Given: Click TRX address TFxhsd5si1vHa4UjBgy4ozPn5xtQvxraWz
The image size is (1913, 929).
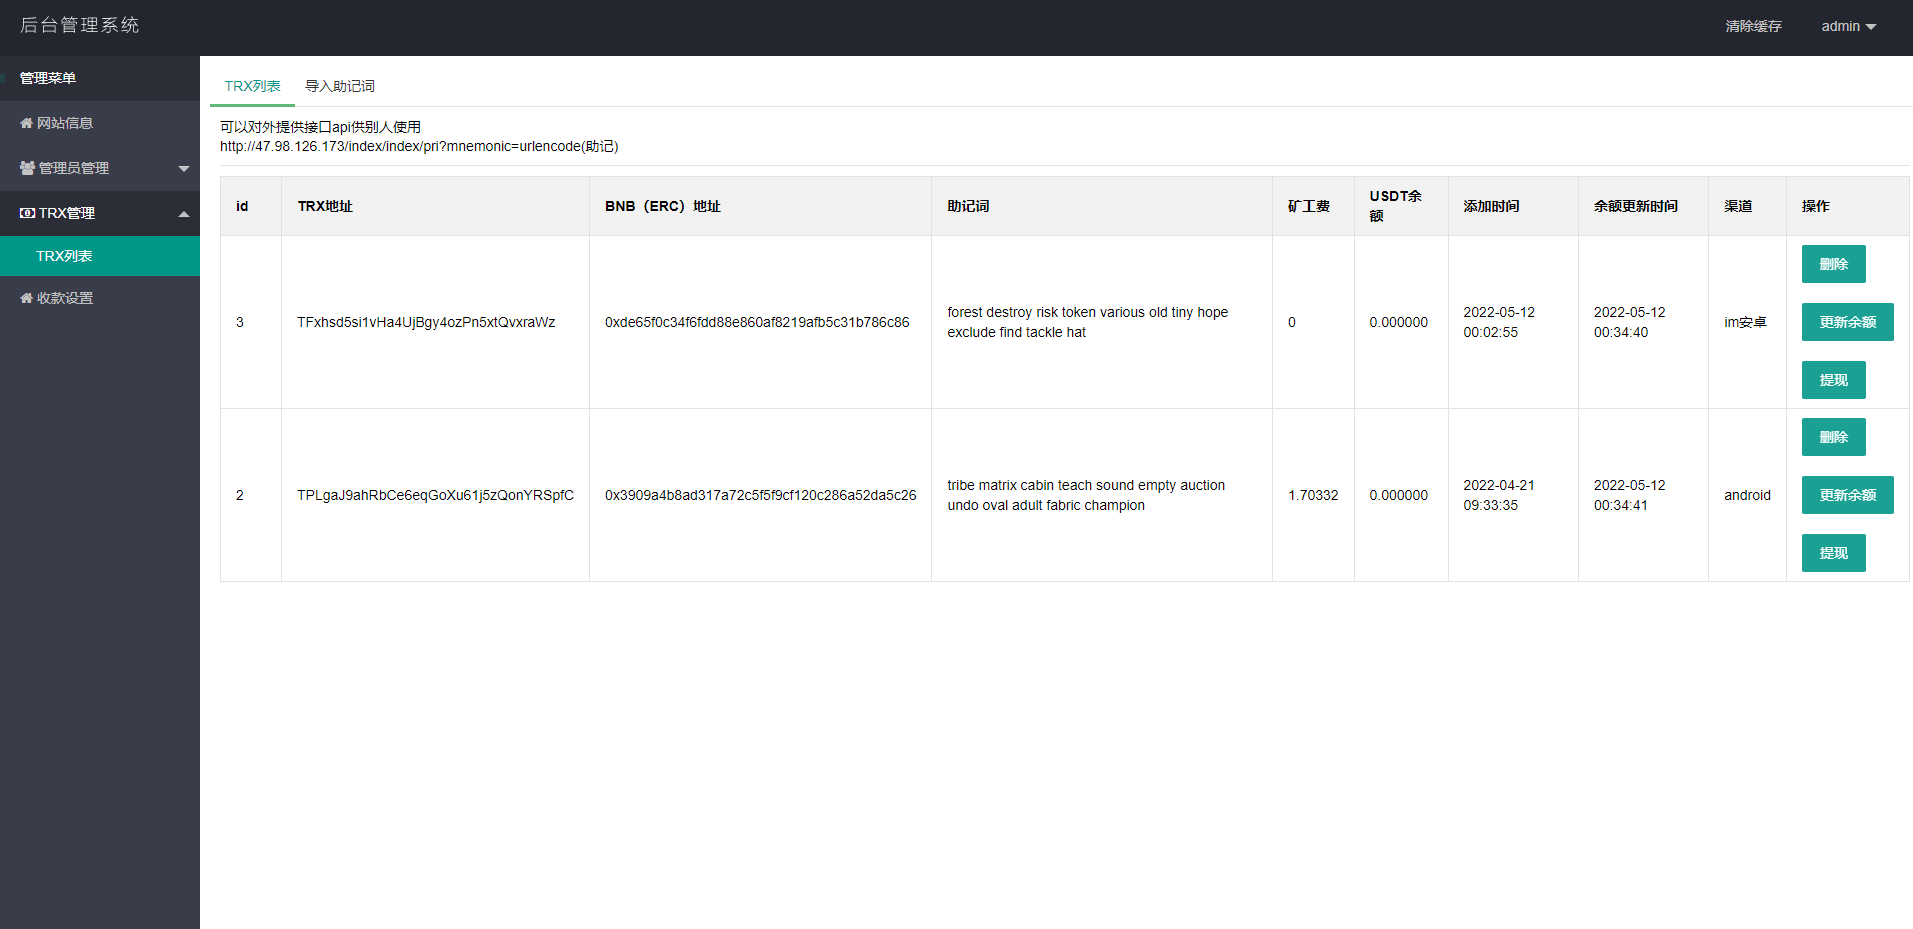Looking at the screenshot, I should (x=426, y=322).
